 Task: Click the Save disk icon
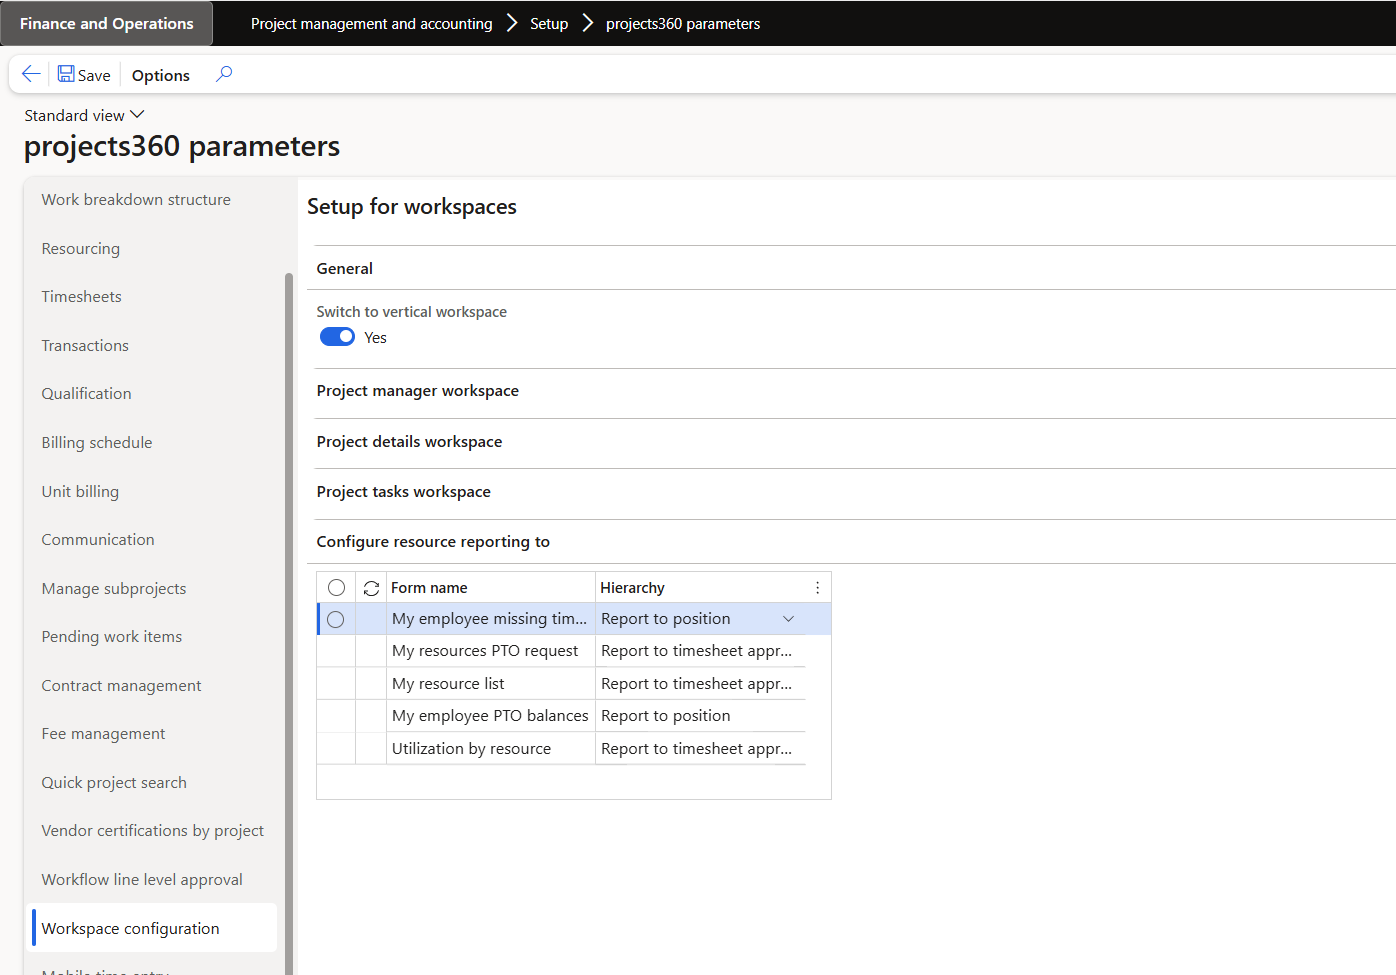pos(66,74)
